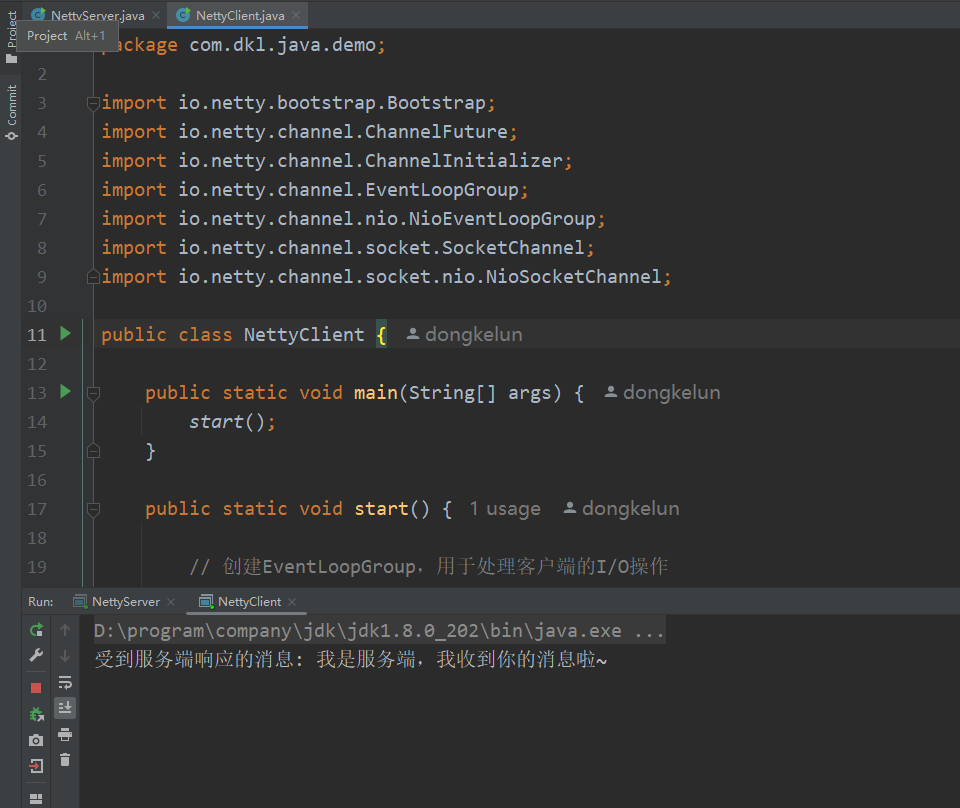This screenshot has width=960, height=808.
Task: Open run configuration wrench settings
Action: tap(36, 656)
